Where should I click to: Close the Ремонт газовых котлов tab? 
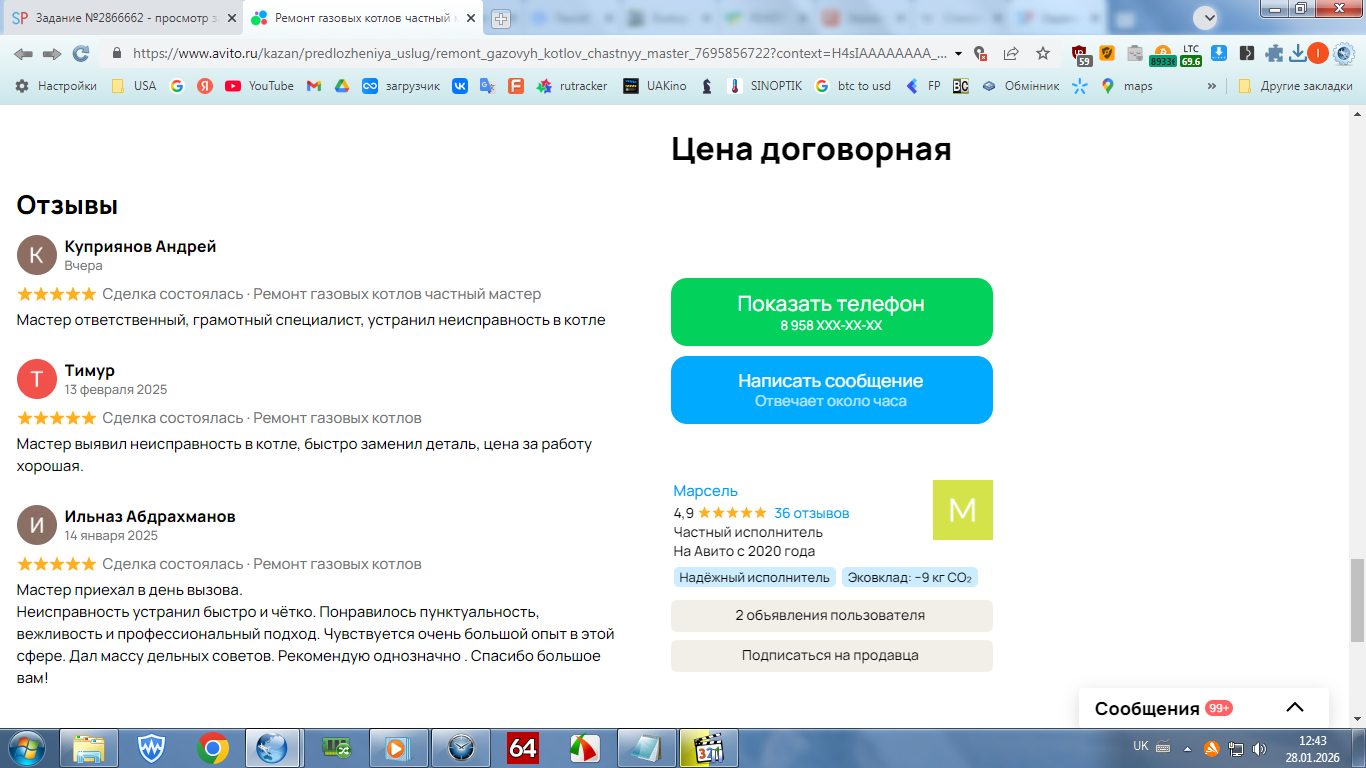tap(472, 19)
